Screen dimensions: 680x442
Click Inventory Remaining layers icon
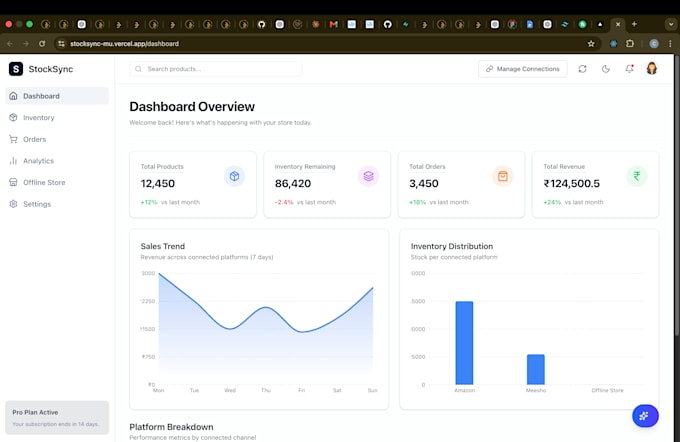pos(368,176)
